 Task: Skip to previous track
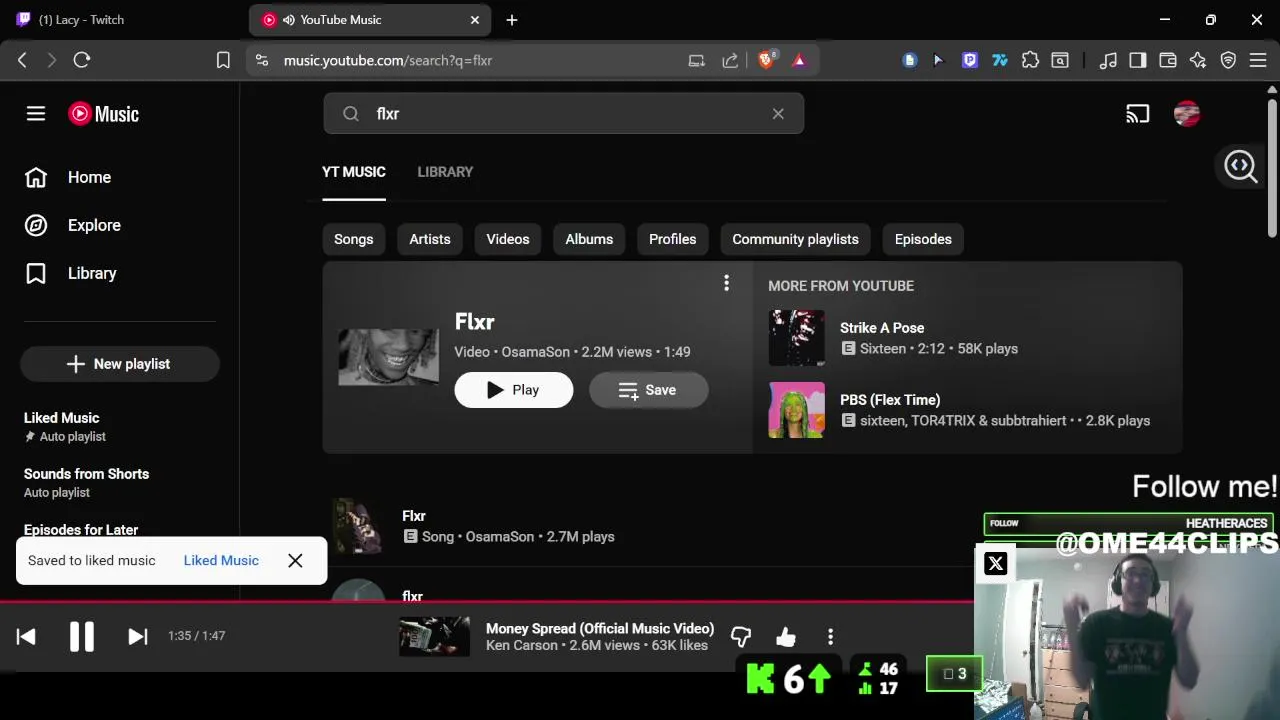(26, 636)
